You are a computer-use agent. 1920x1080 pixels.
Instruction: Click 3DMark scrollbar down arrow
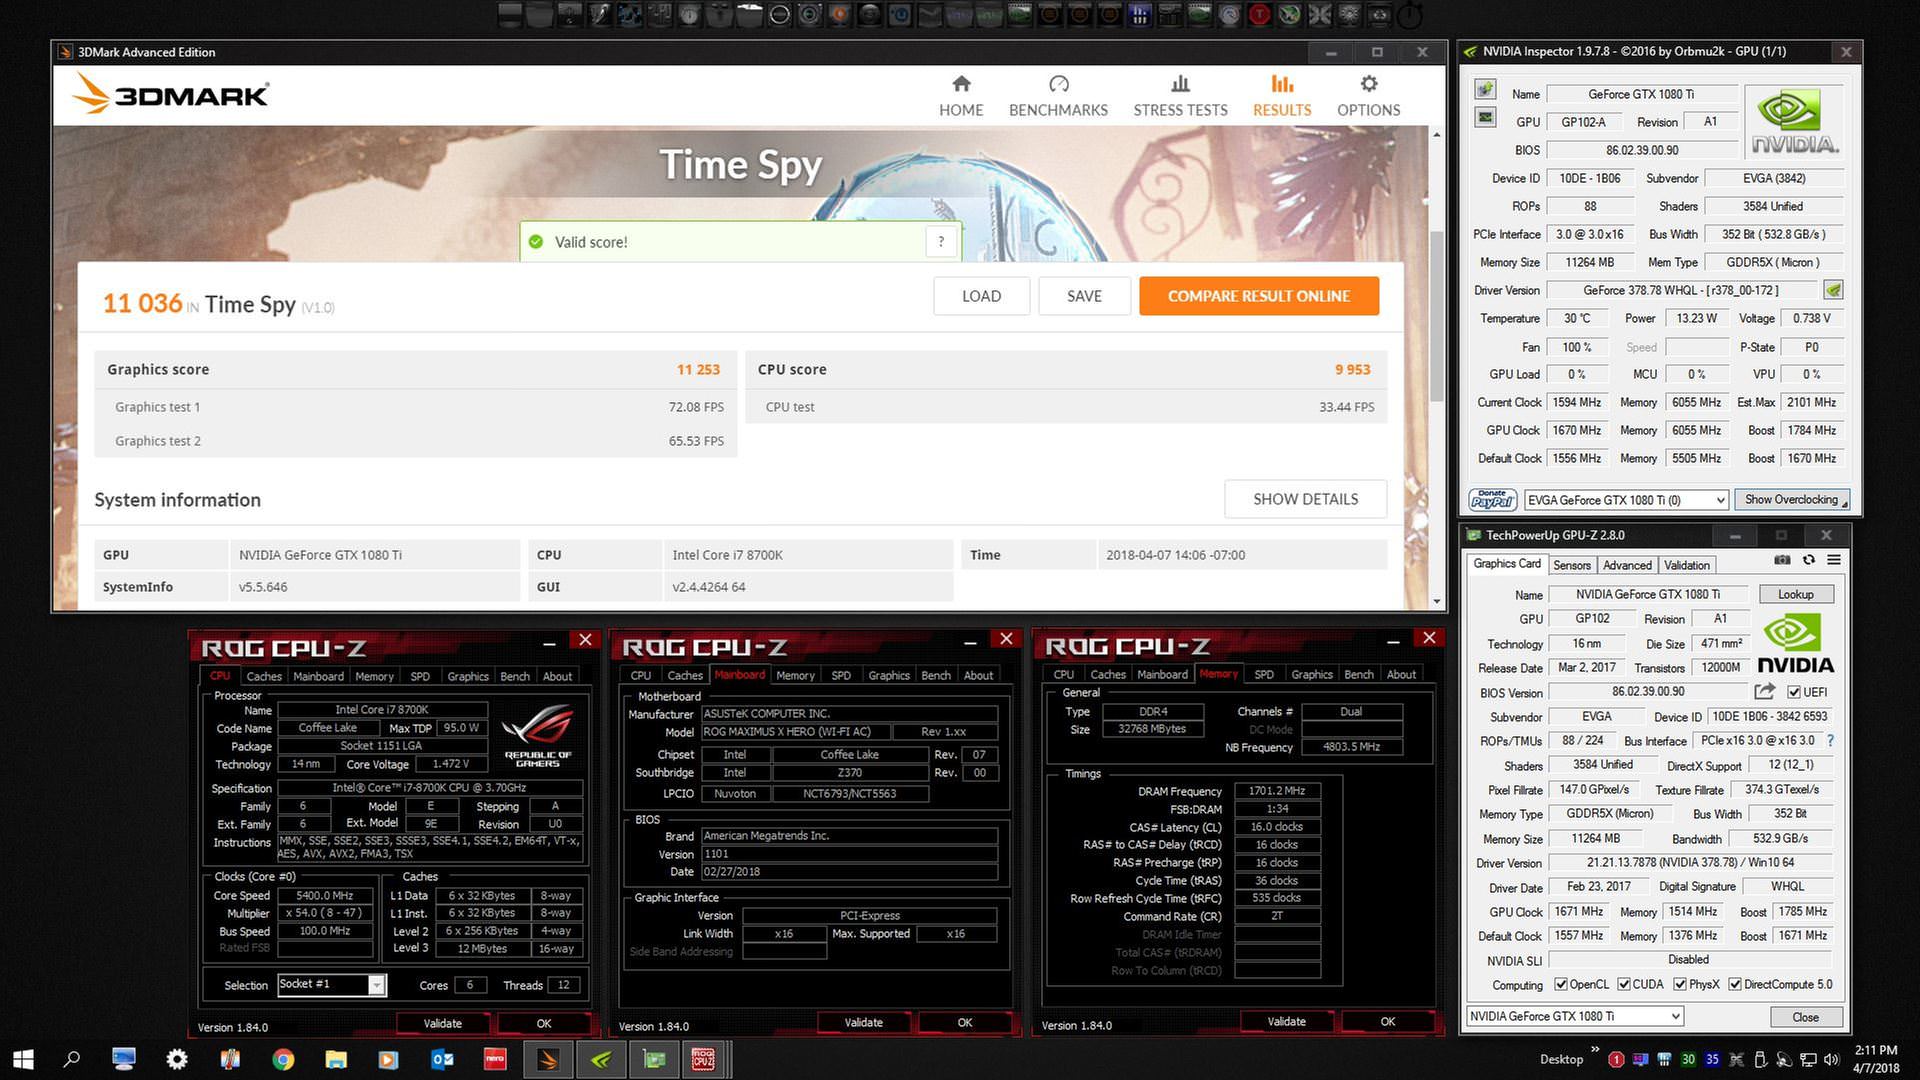coord(1437,601)
